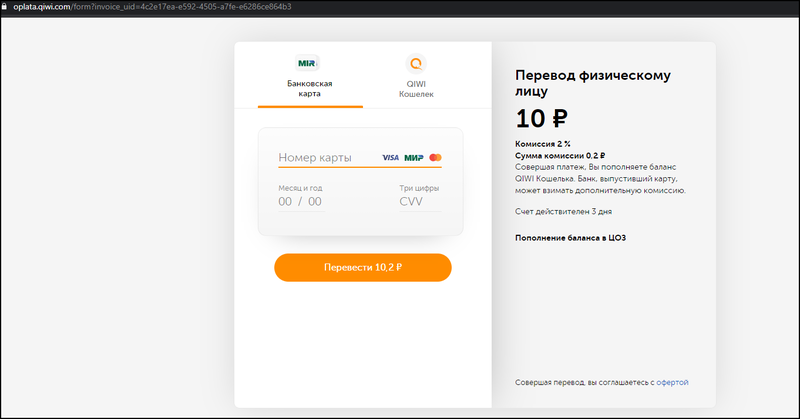Click the MIR card icon
The height and width of the screenshot is (419, 800).
pos(307,63)
